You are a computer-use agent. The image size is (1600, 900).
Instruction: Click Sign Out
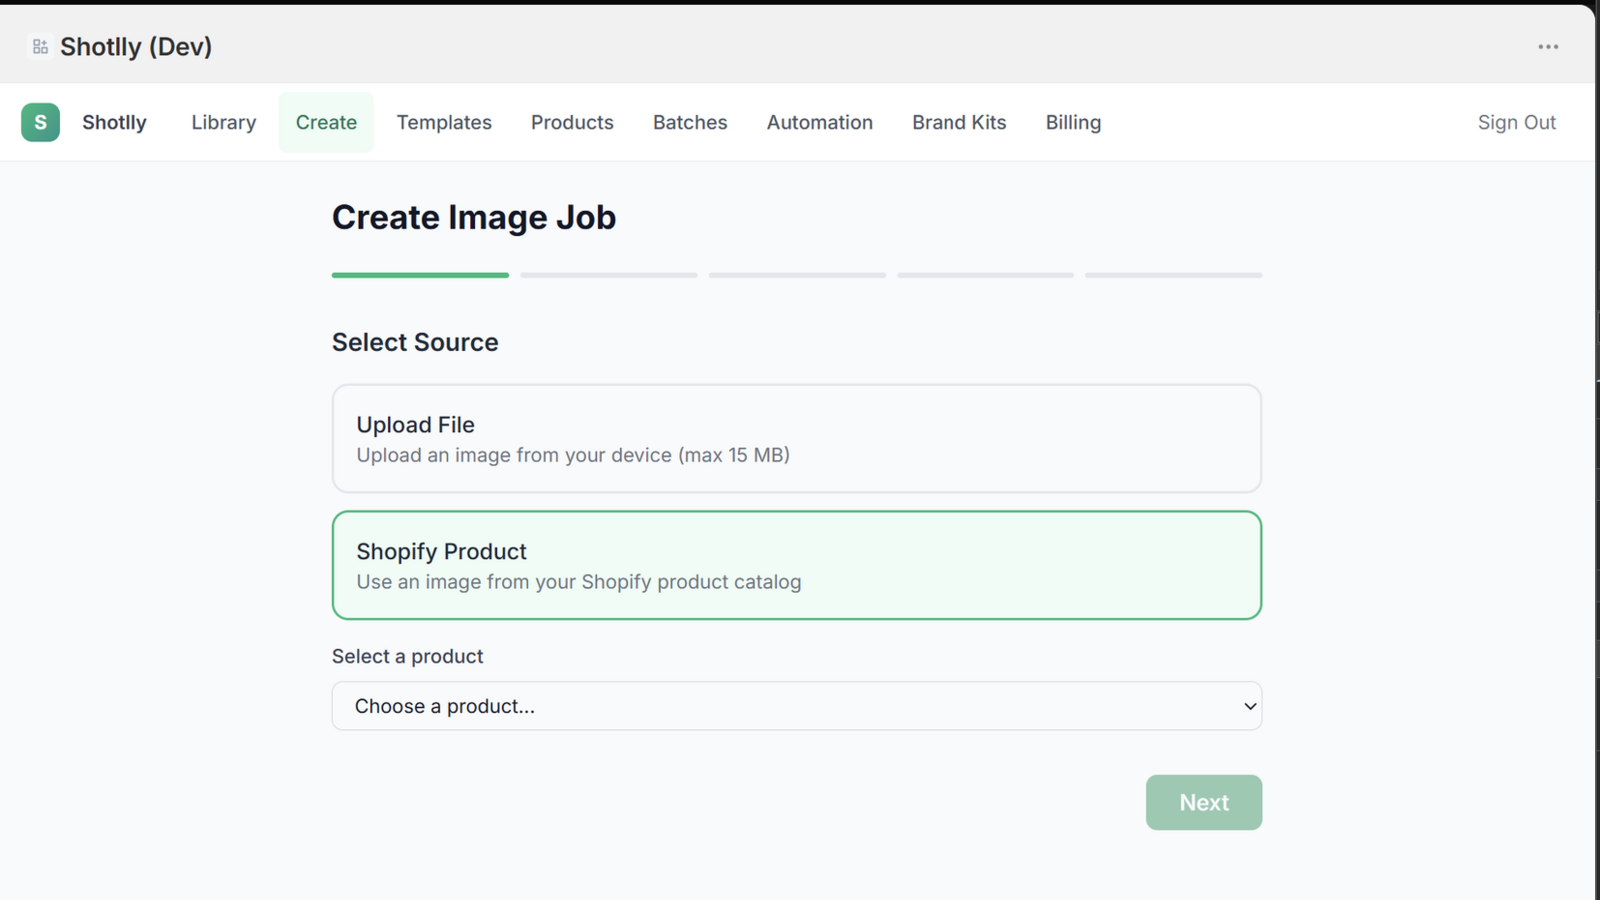(1517, 122)
